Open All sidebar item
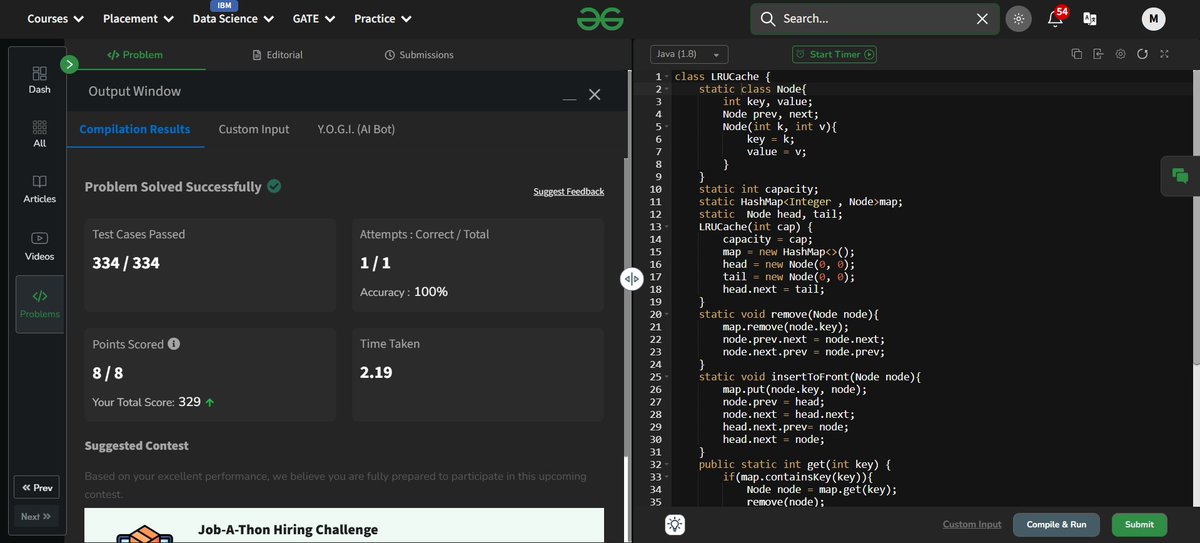The height and width of the screenshot is (543, 1200). (39, 134)
